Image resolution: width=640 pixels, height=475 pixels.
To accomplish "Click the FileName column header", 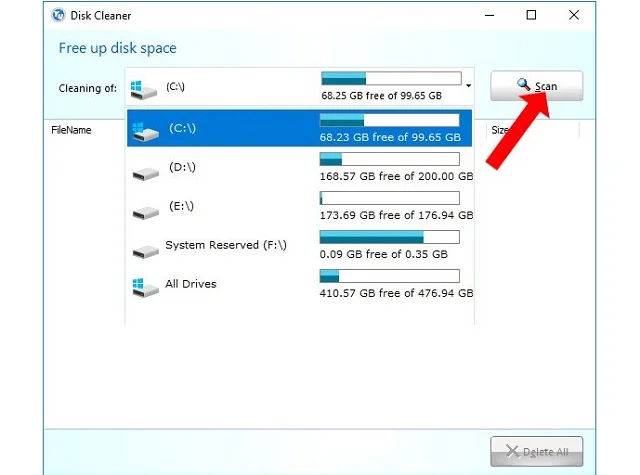I will click(x=71, y=130).
